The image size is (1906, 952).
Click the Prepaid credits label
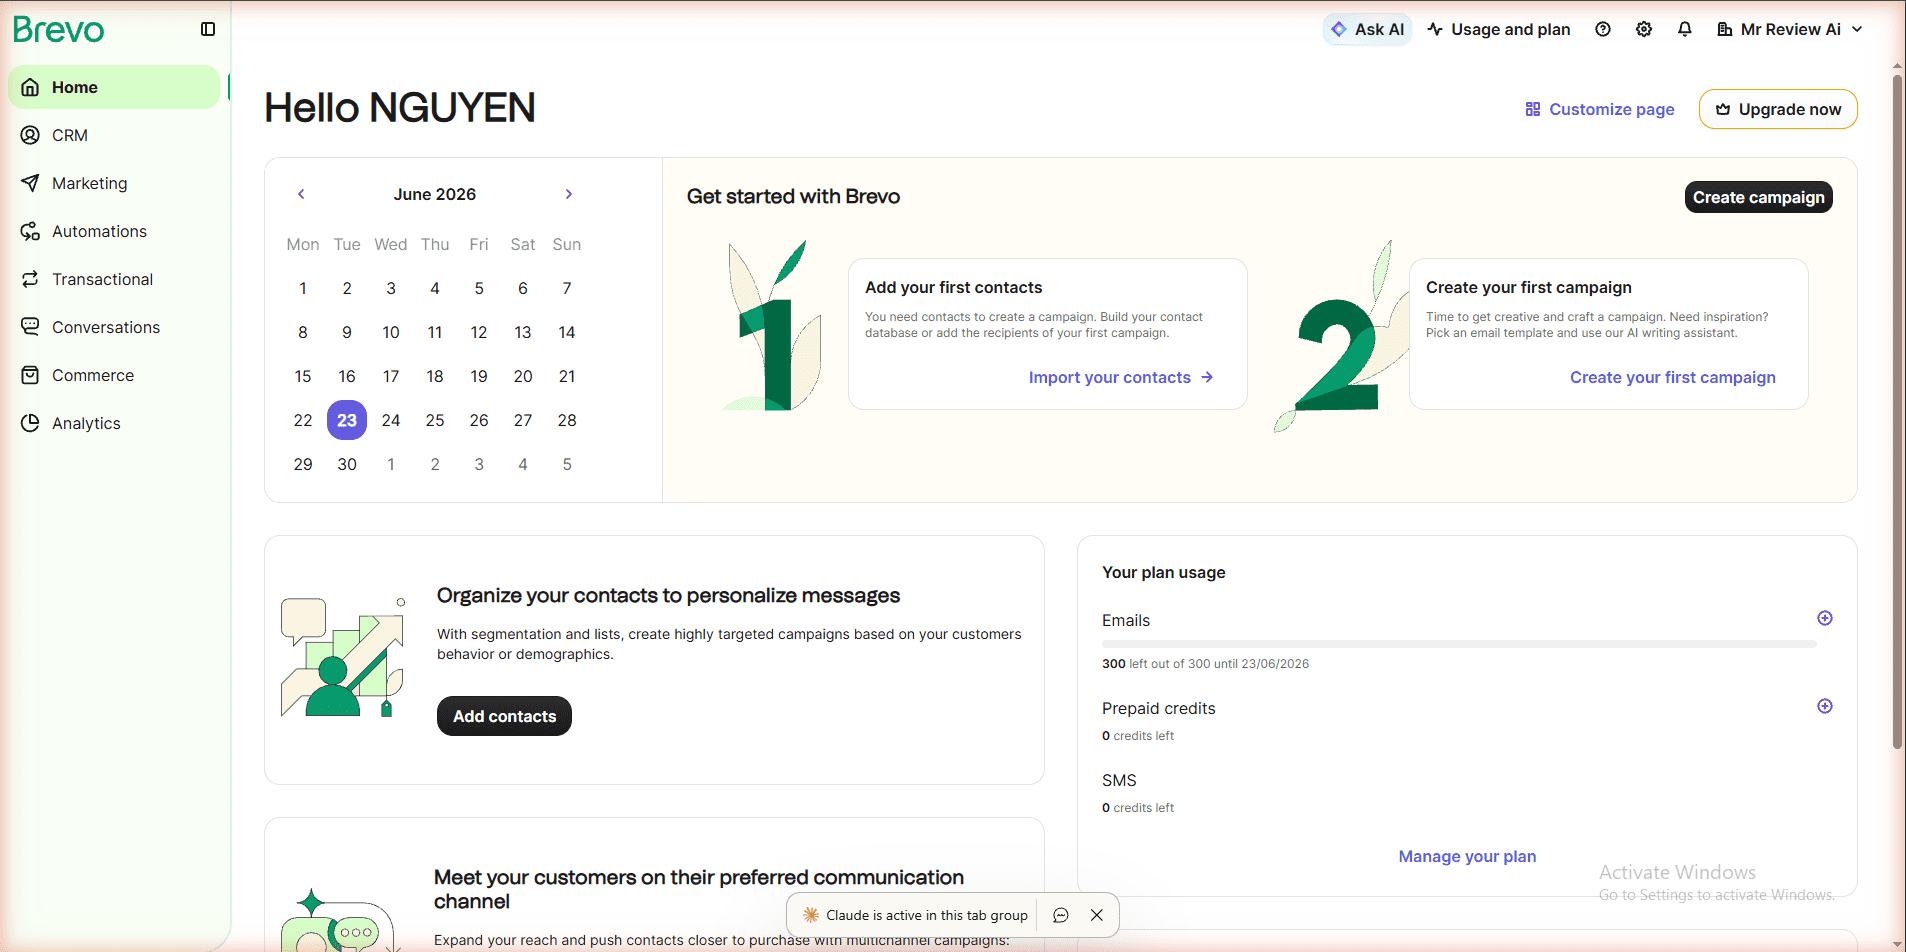1159,708
